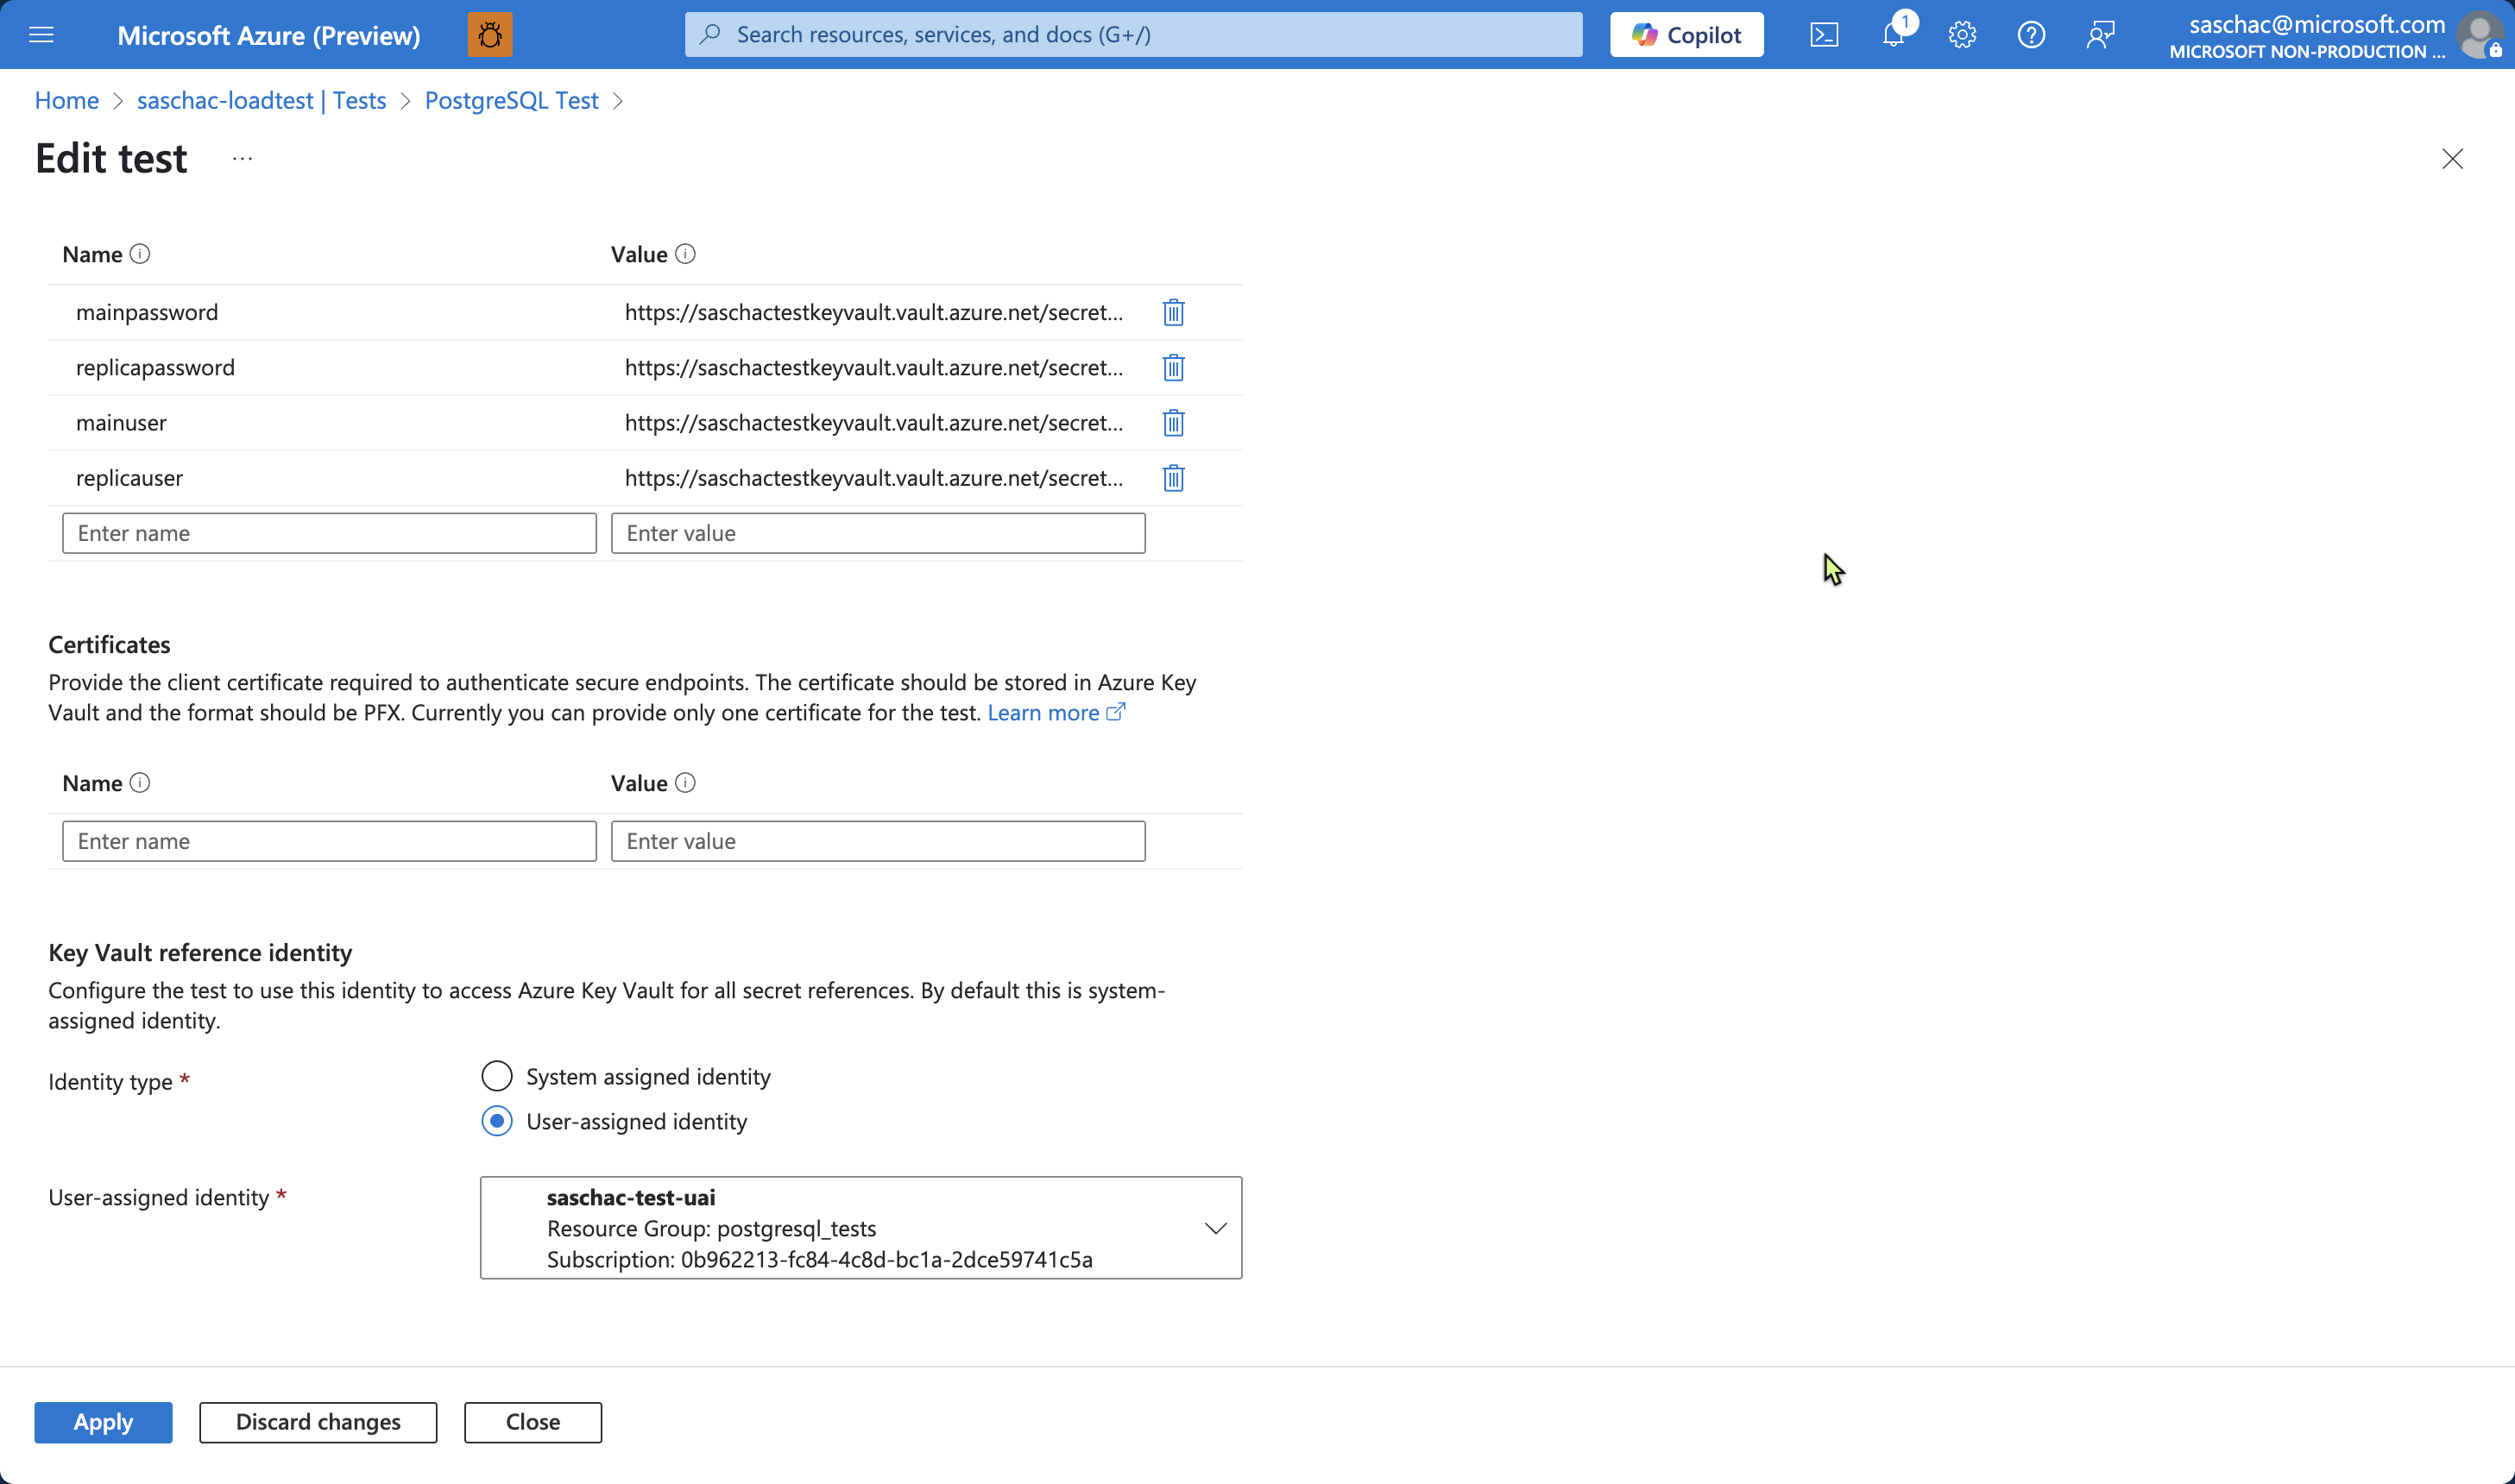Image resolution: width=2515 pixels, height=1484 pixels.
Task: Focus the secrets Enter value field
Action: pyautogui.click(x=878, y=533)
